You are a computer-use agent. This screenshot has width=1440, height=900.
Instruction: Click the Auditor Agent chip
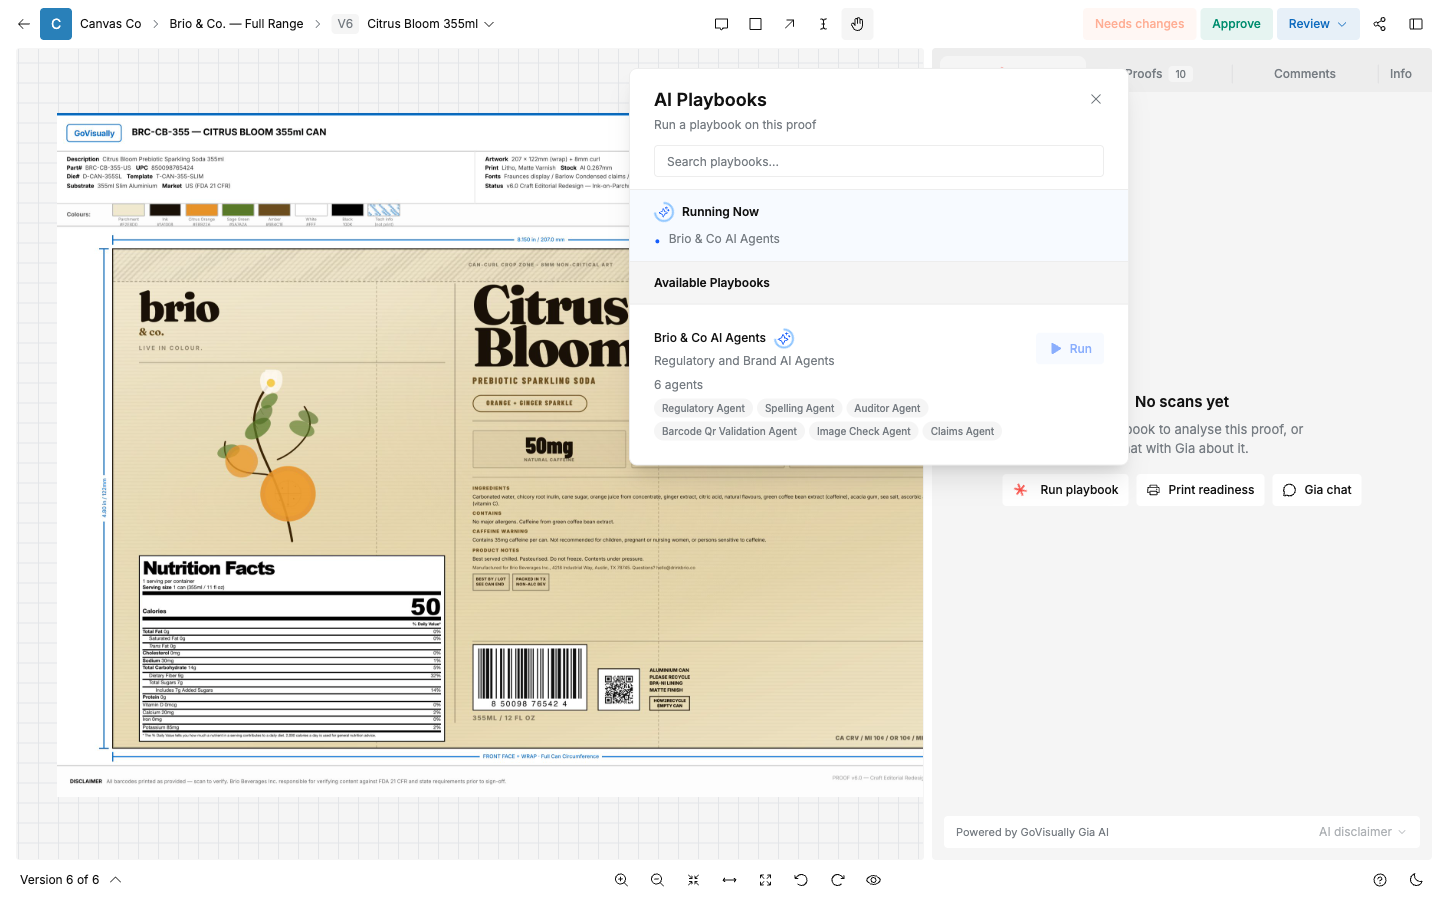887,408
